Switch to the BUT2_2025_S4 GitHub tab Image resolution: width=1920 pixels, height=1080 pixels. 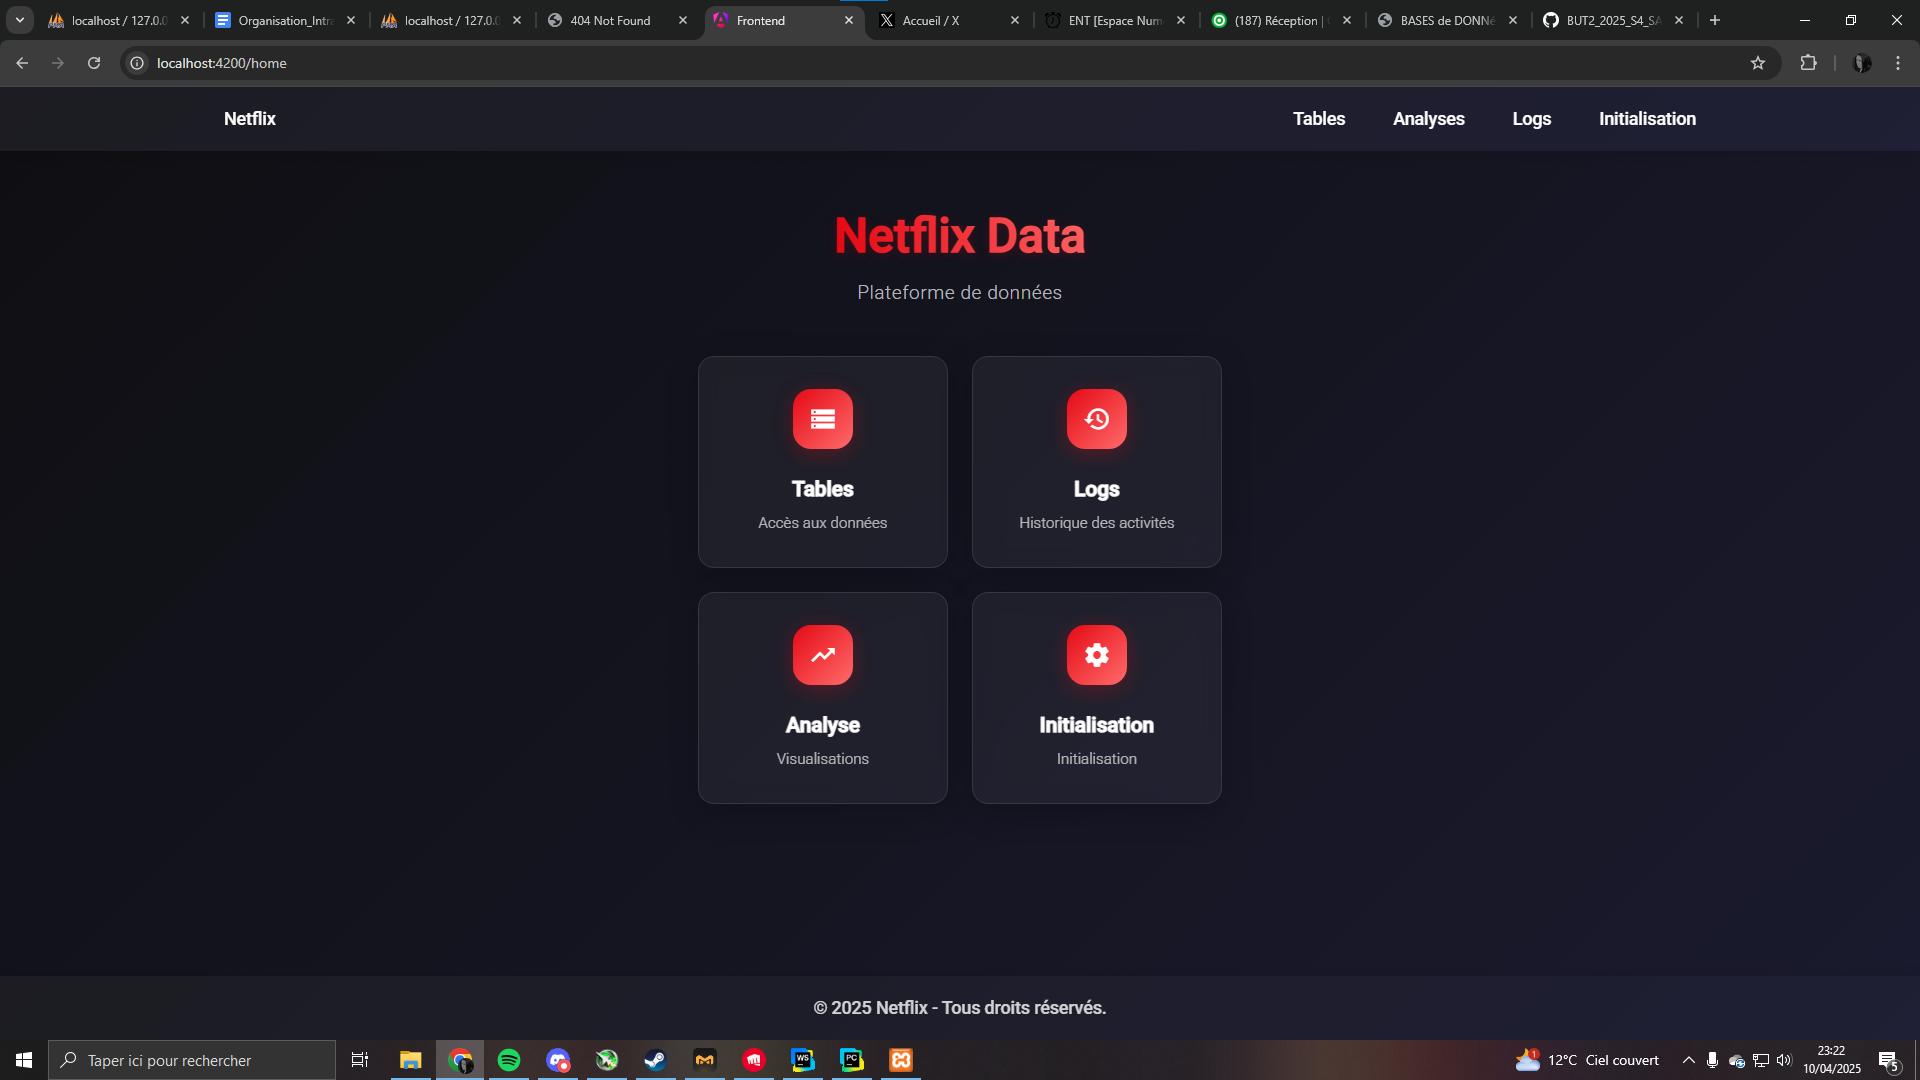pos(1614,20)
